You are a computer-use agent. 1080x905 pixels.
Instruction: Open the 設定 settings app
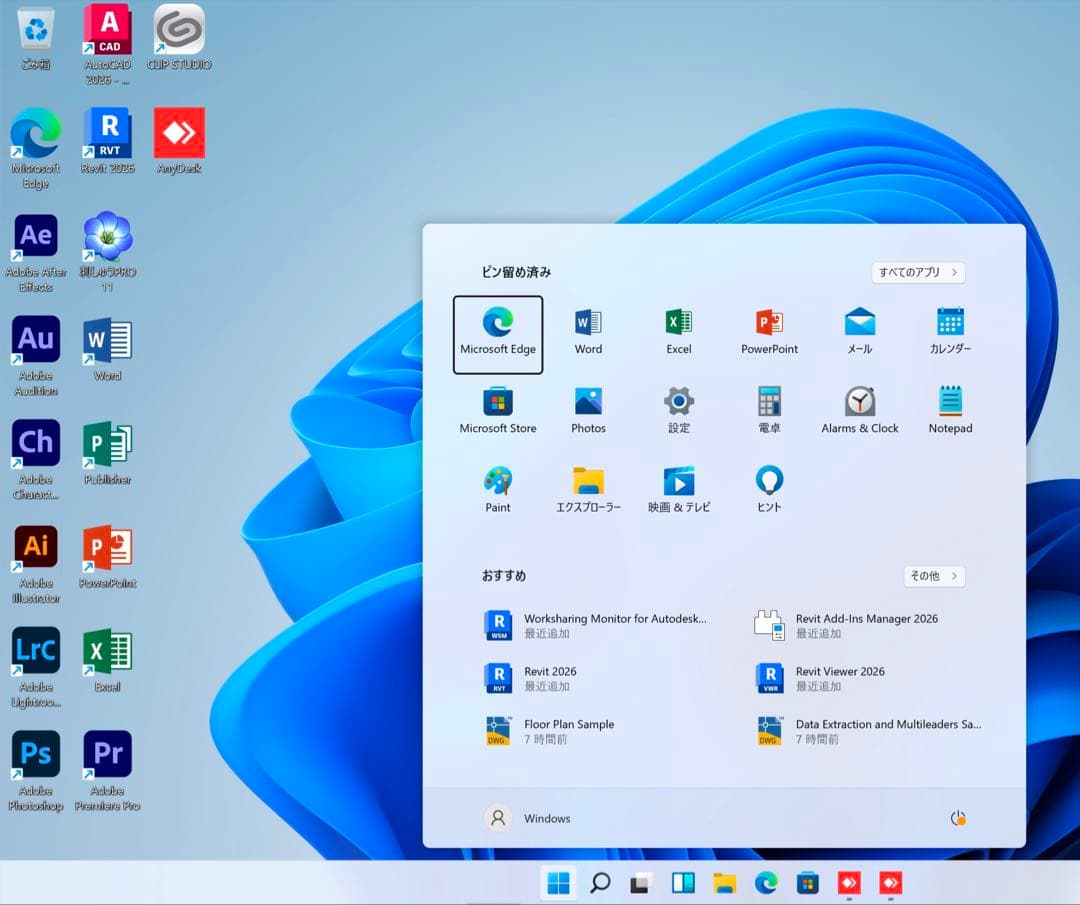(679, 411)
